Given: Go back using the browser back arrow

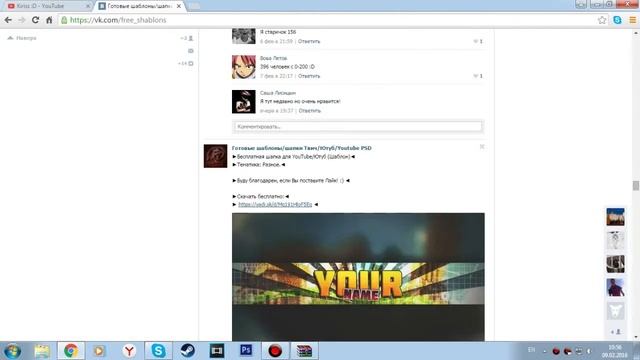Looking at the screenshot, I should pyautogui.click(x=8, y=20).
